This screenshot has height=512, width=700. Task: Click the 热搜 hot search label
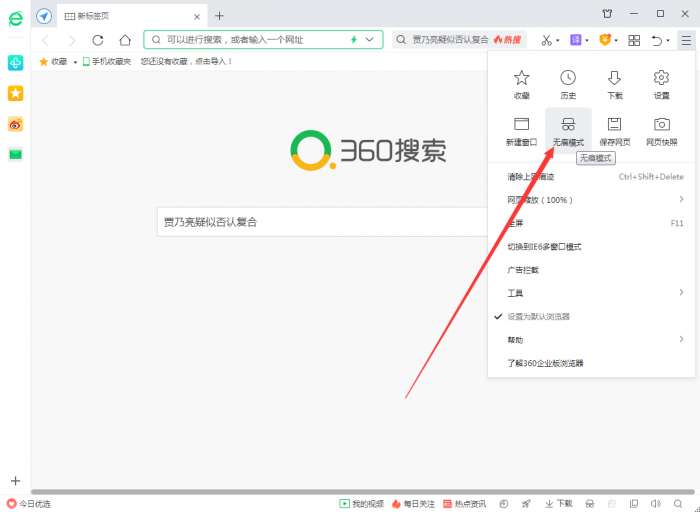(x=508, y=40)
